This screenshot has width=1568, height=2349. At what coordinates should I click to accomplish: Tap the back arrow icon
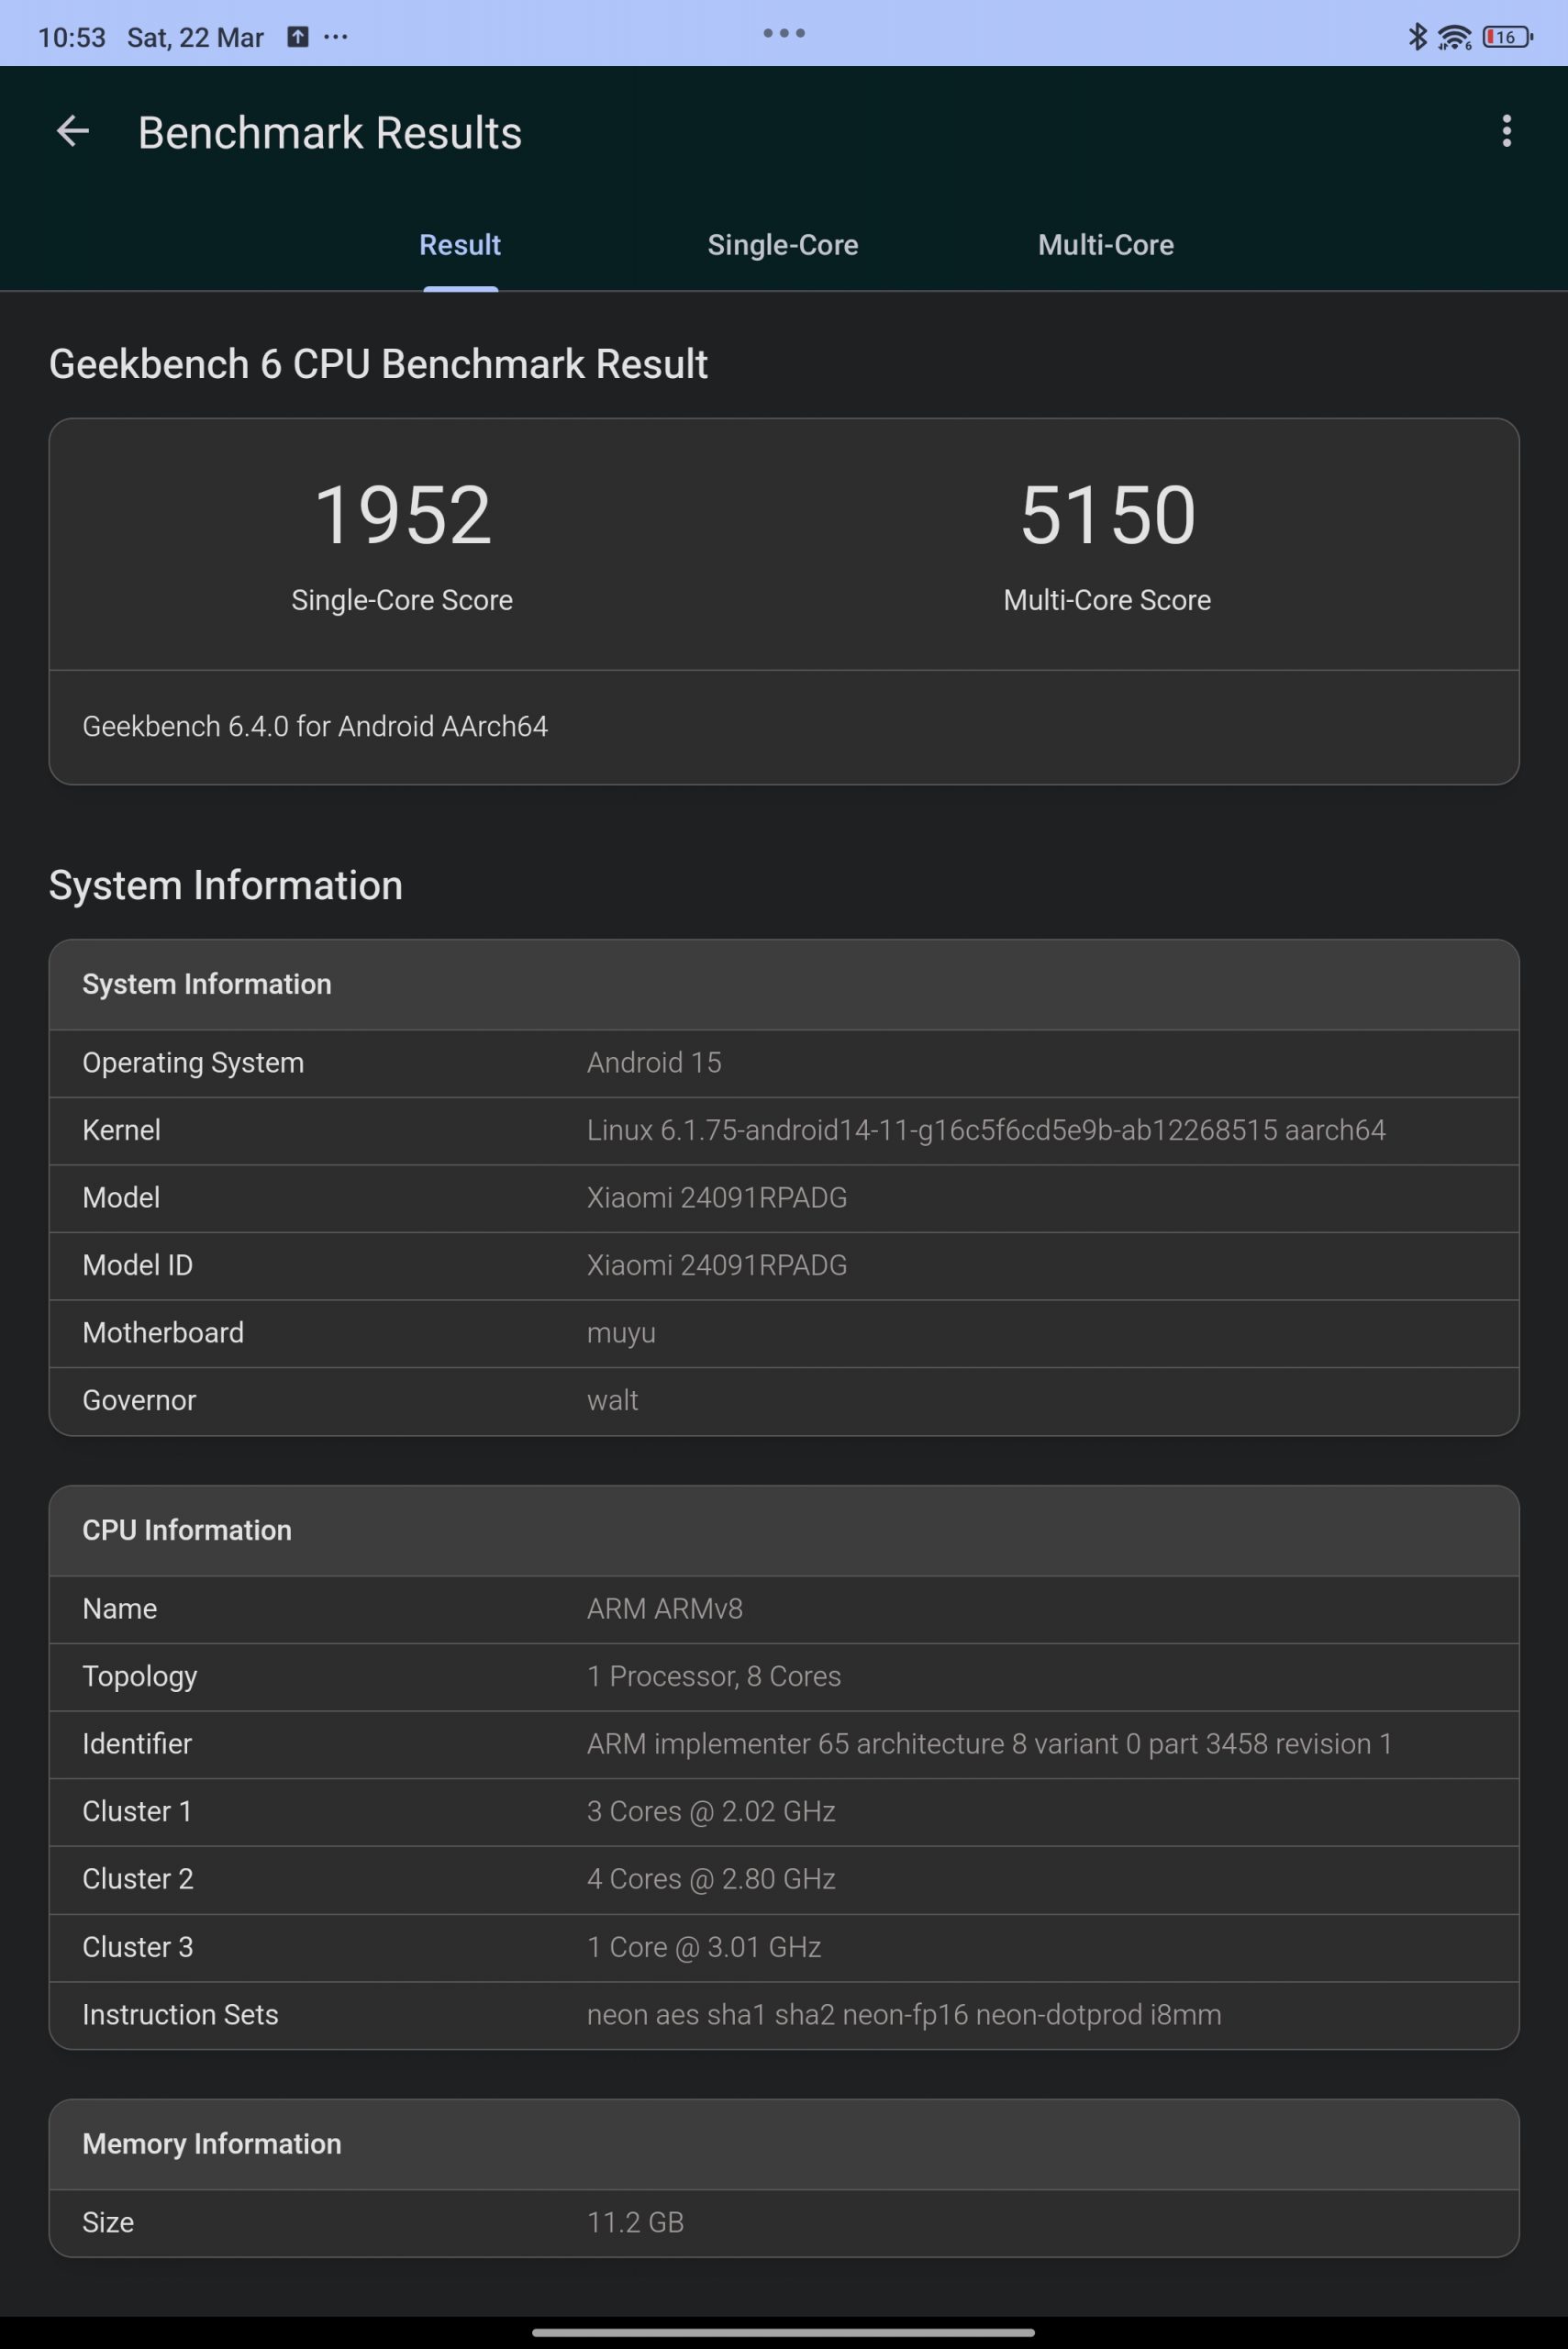click(x=72, y=132)
